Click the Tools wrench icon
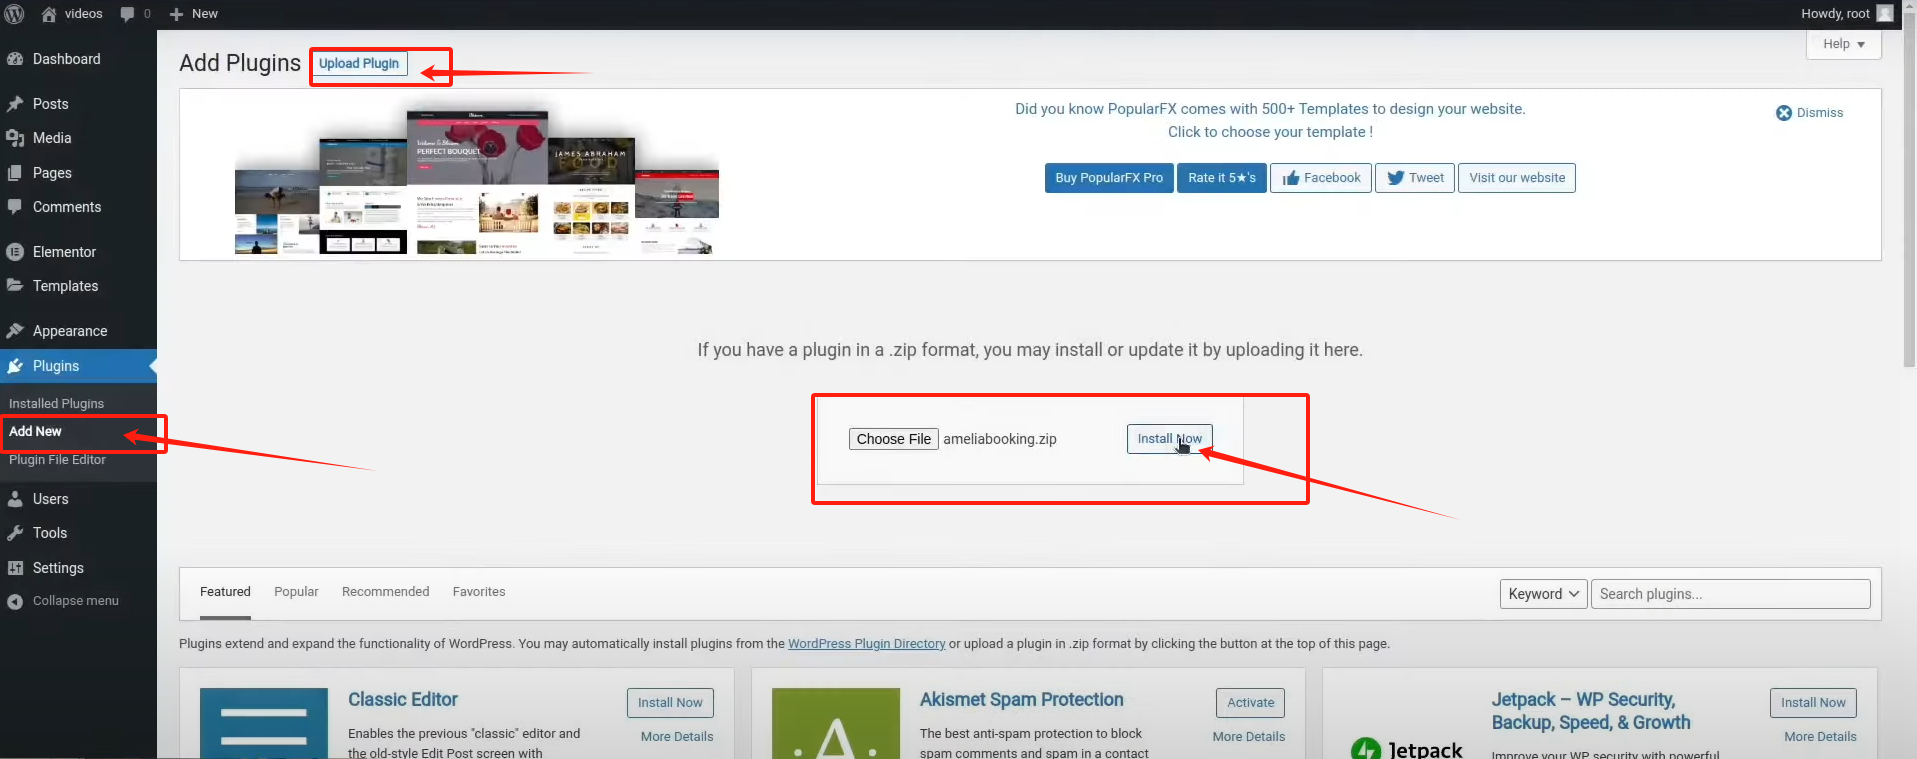 click(x=15, y=533)
